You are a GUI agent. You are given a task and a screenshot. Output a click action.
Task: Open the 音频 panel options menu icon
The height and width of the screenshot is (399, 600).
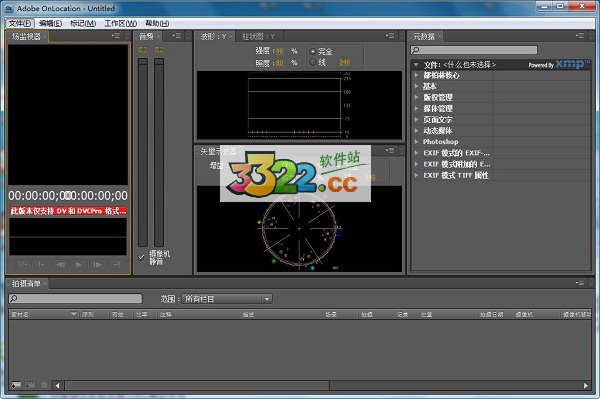(176, 36)
